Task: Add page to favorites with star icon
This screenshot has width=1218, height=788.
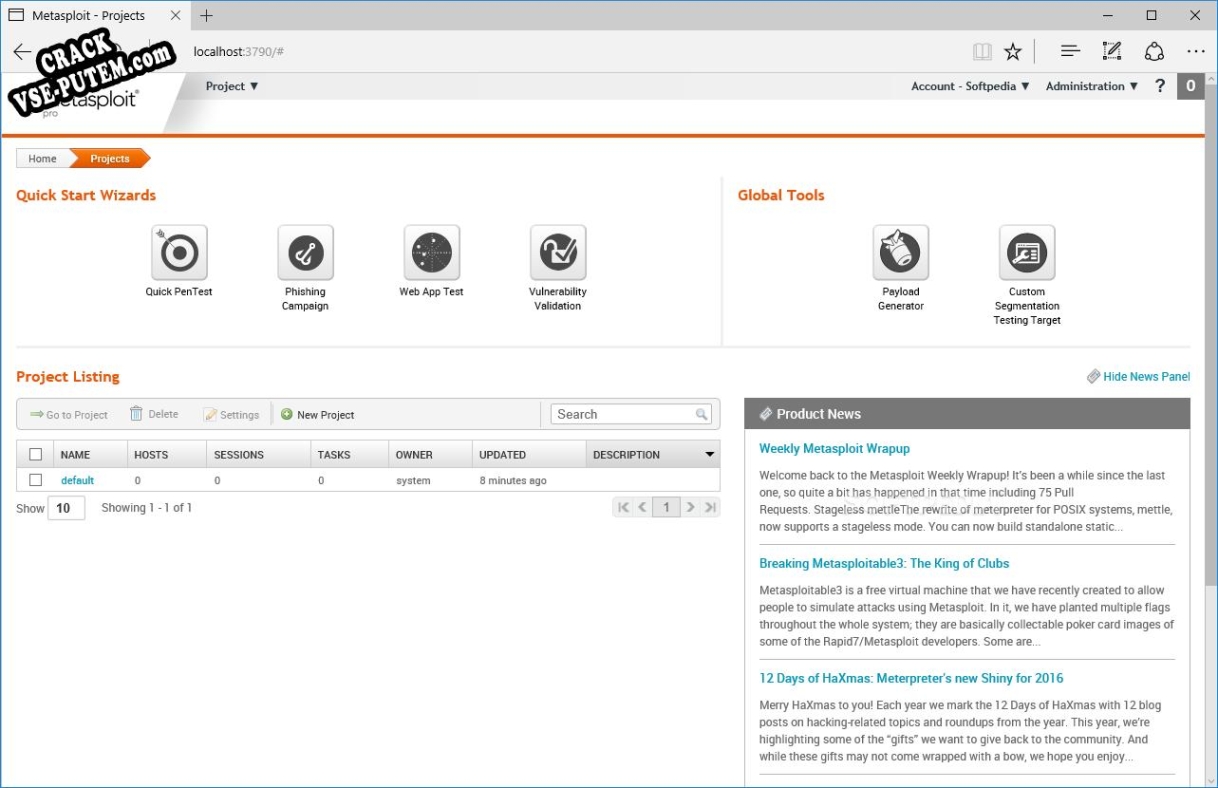Action: click(1013, 52)
